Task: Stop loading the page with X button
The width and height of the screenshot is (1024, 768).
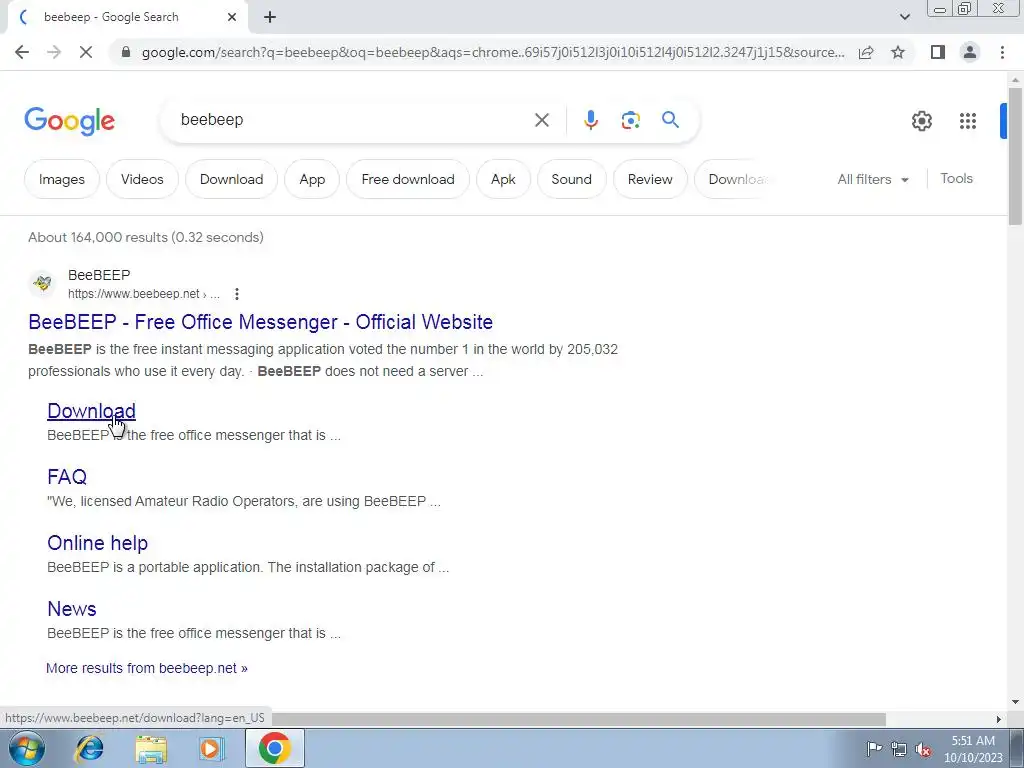Action: click(86, 52)
